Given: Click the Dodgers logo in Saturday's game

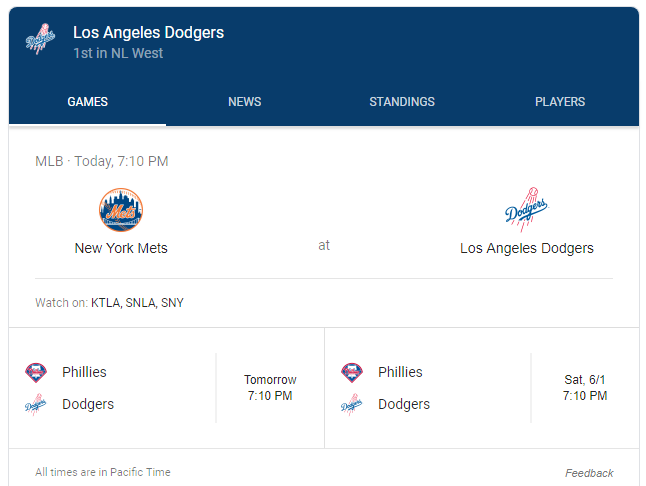Looking at the screenshot, I should (x=352, y=405).
